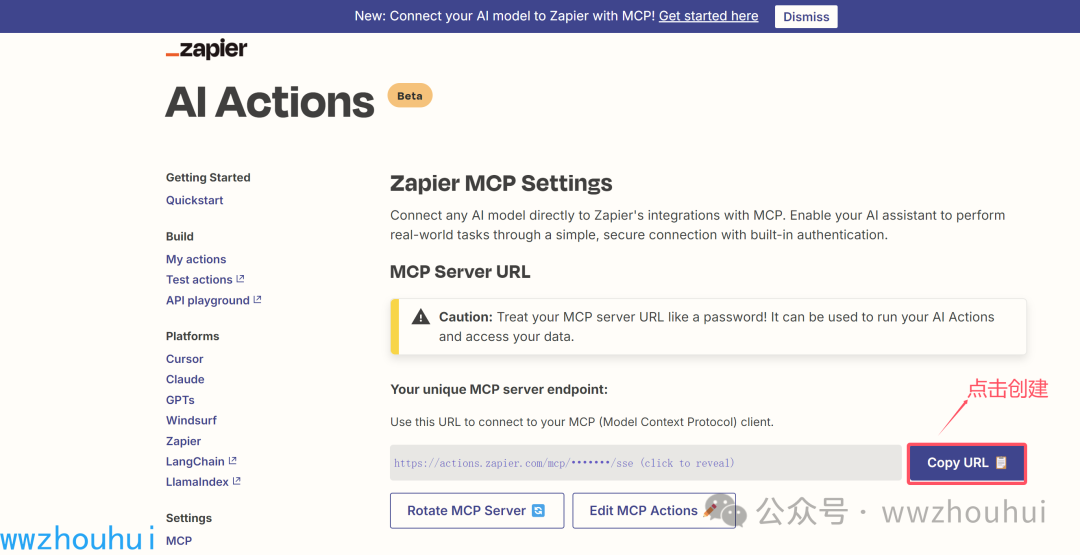The image size is (1080, 555).
Task: Select MCP under Settings in the sidebar
Action: pos(179,541)
